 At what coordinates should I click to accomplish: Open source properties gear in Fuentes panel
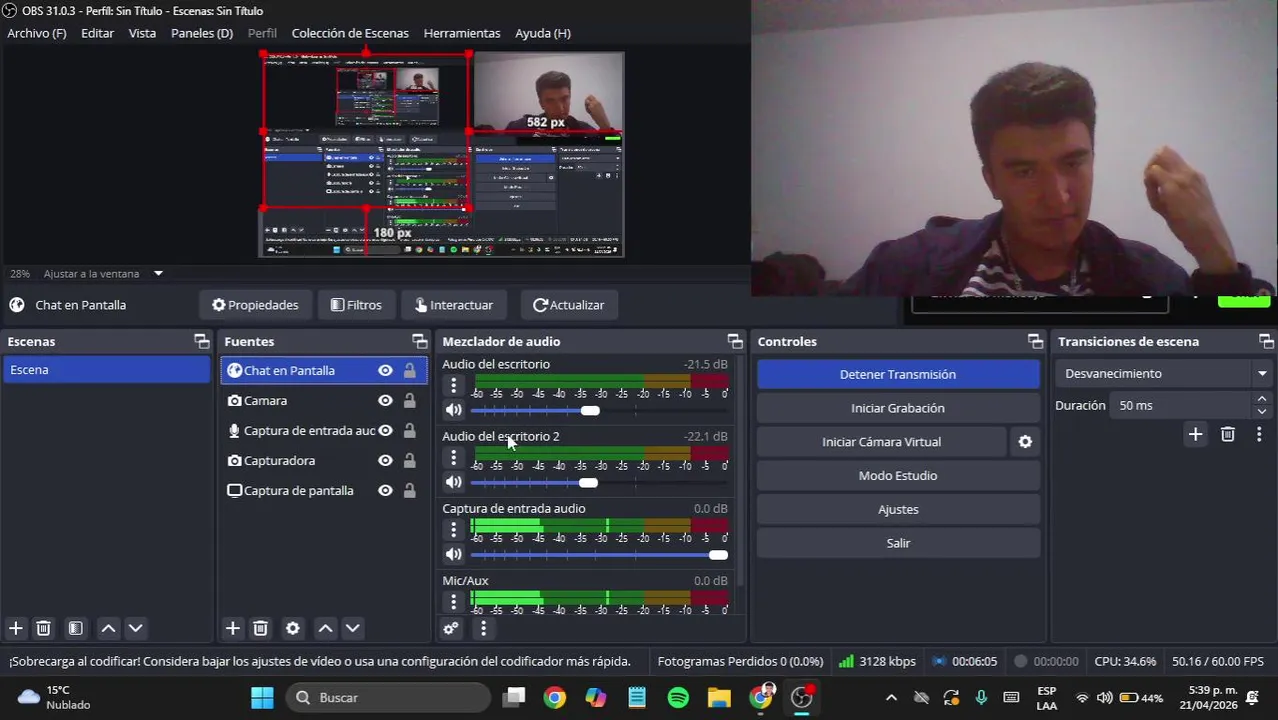coord(293,628)
